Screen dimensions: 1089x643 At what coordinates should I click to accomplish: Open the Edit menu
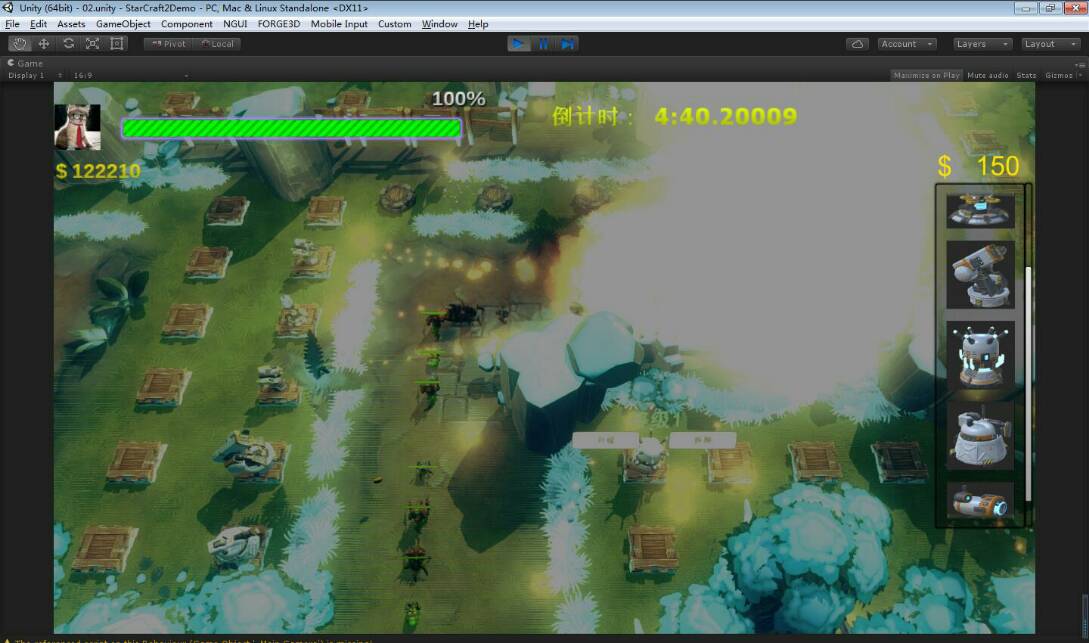pos(38,24)
